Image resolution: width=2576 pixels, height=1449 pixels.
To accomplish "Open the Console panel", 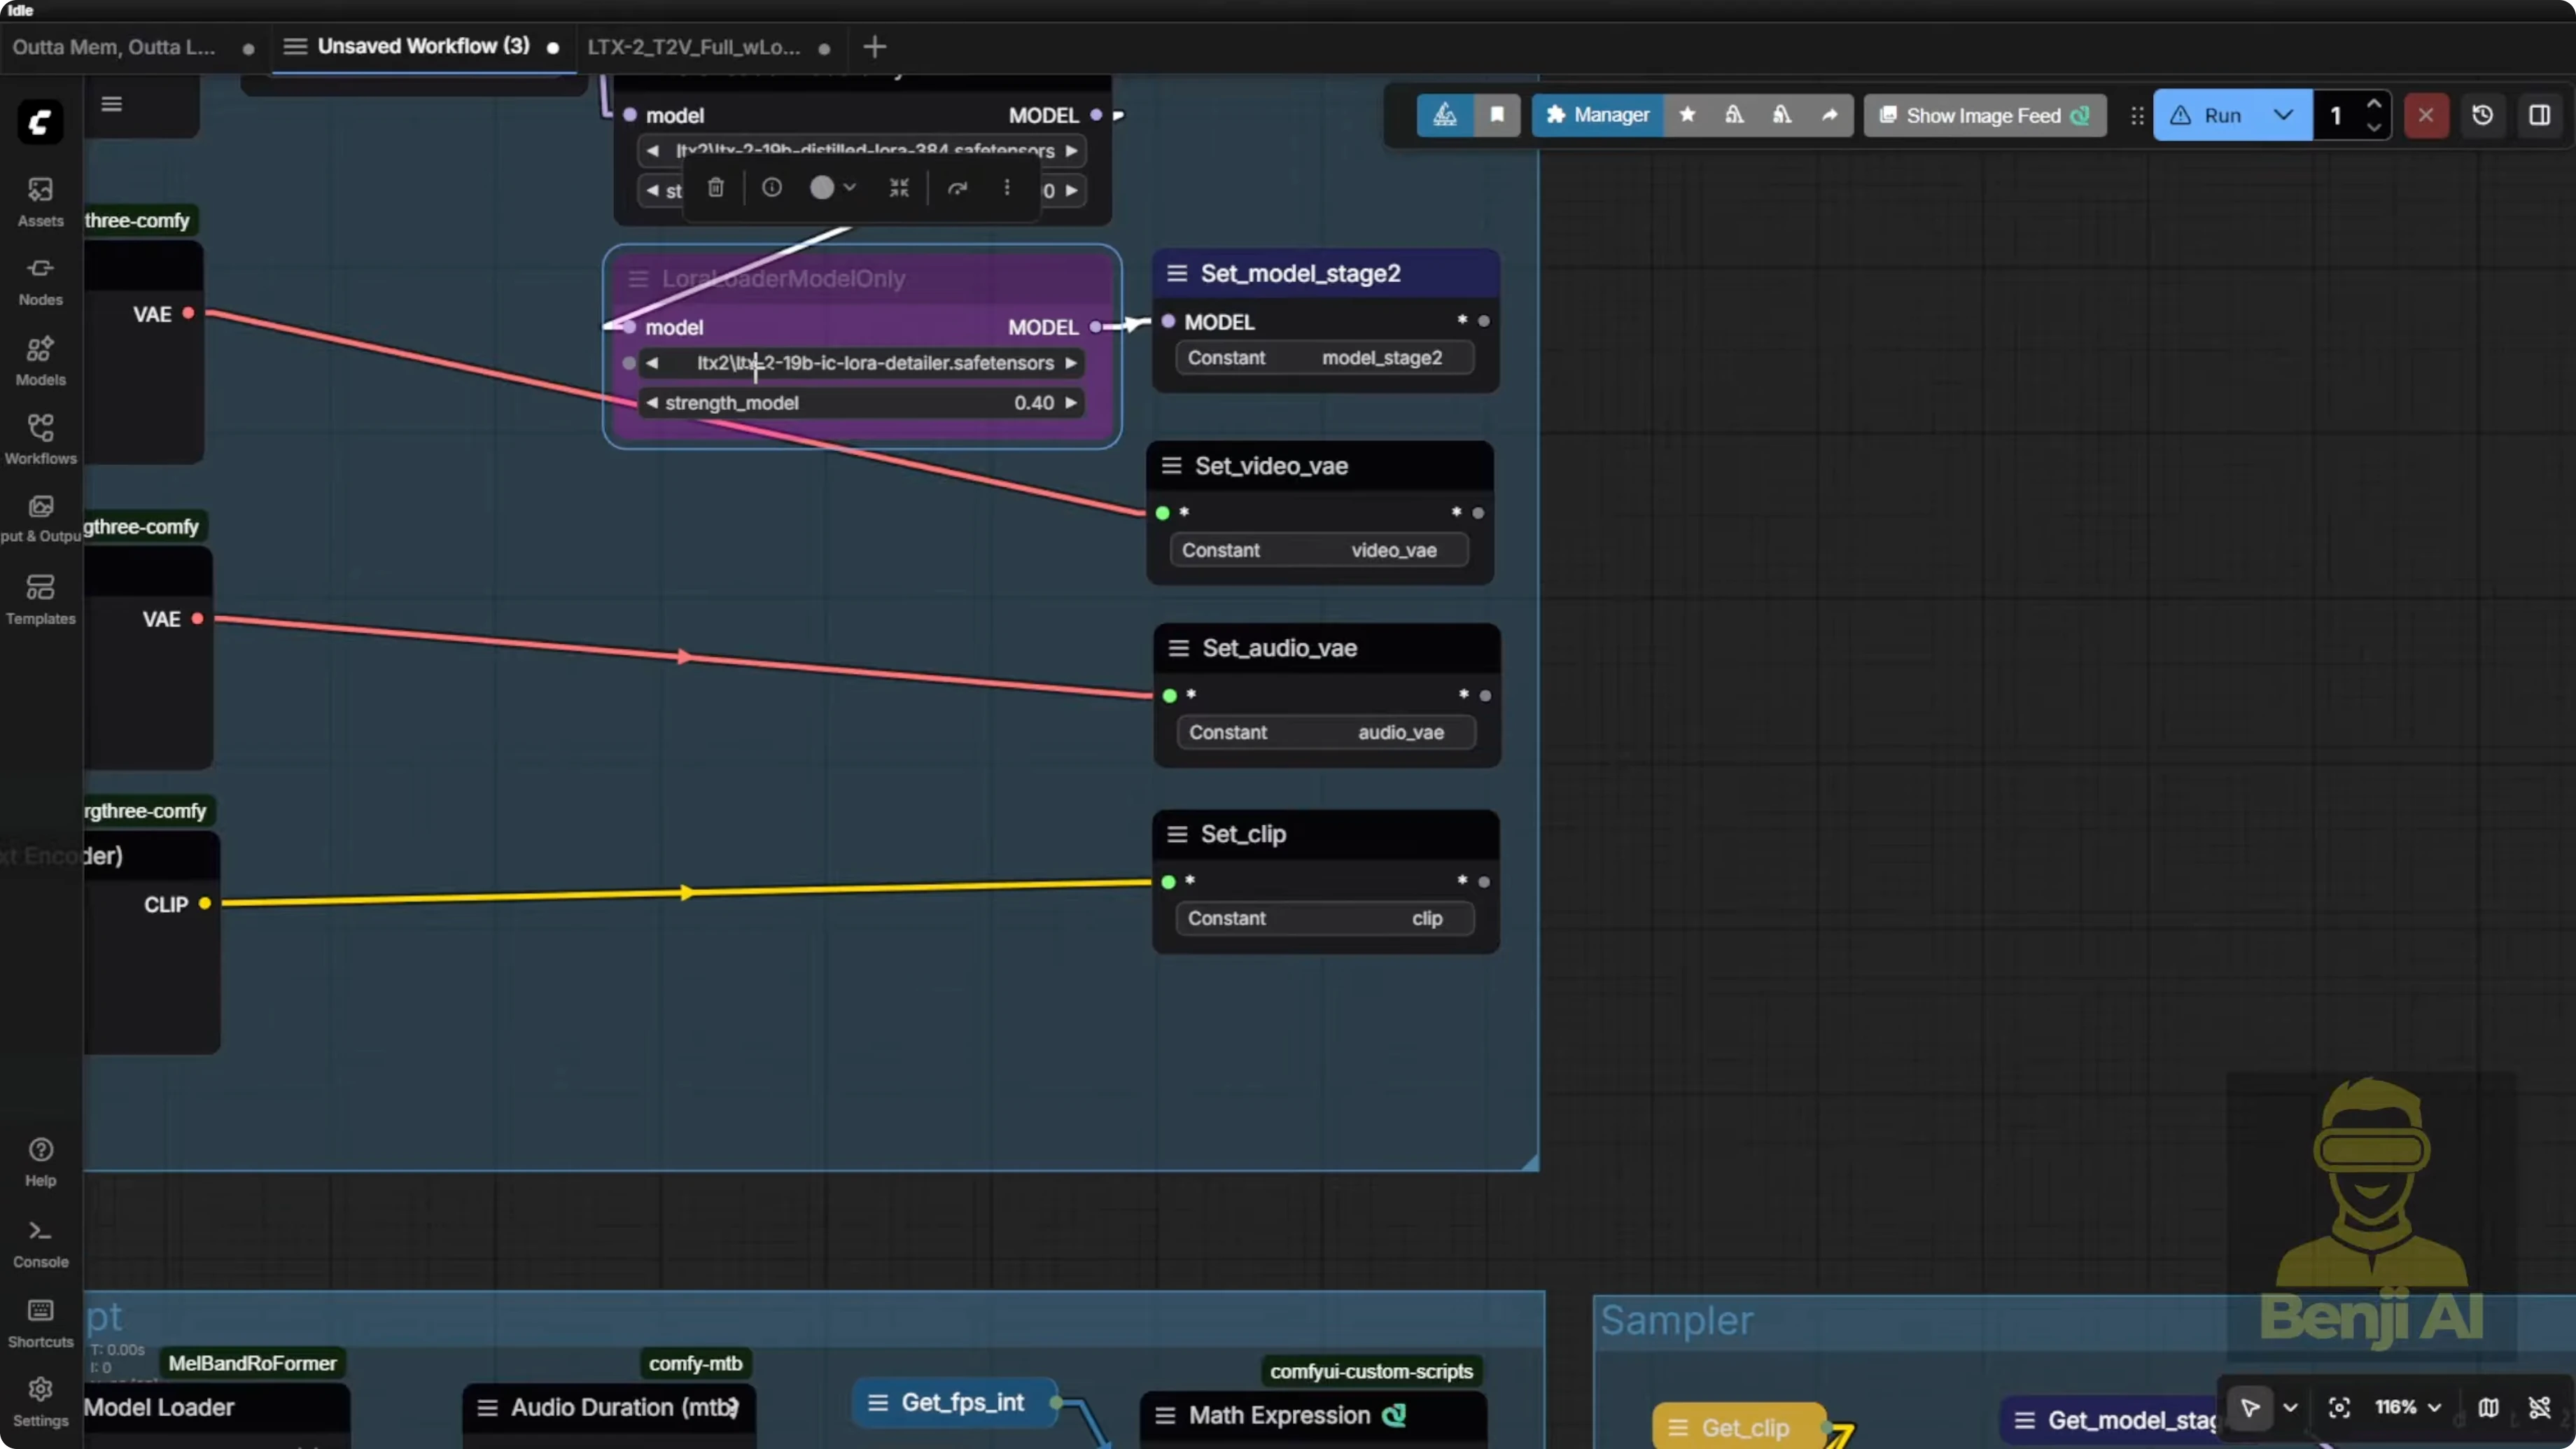I will pyautogui.click(x=40, y=1242).
